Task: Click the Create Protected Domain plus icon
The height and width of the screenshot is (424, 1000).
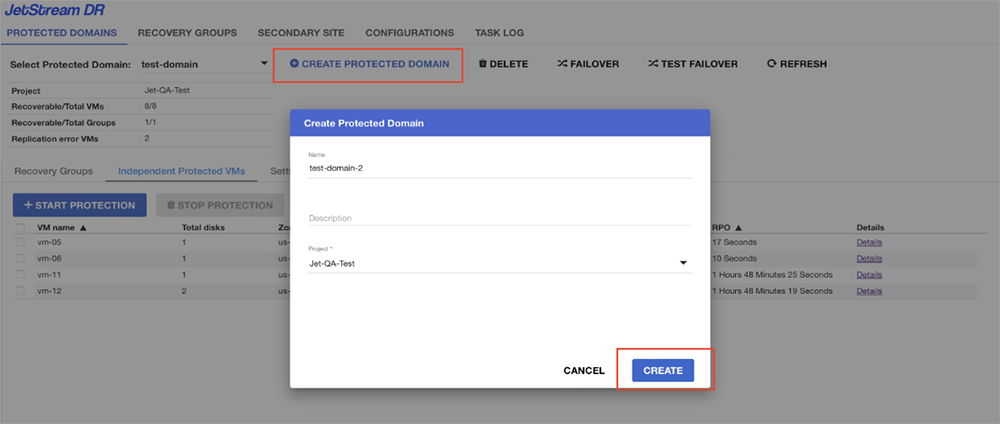Action: pyautogui.click(x=294, y=64)
